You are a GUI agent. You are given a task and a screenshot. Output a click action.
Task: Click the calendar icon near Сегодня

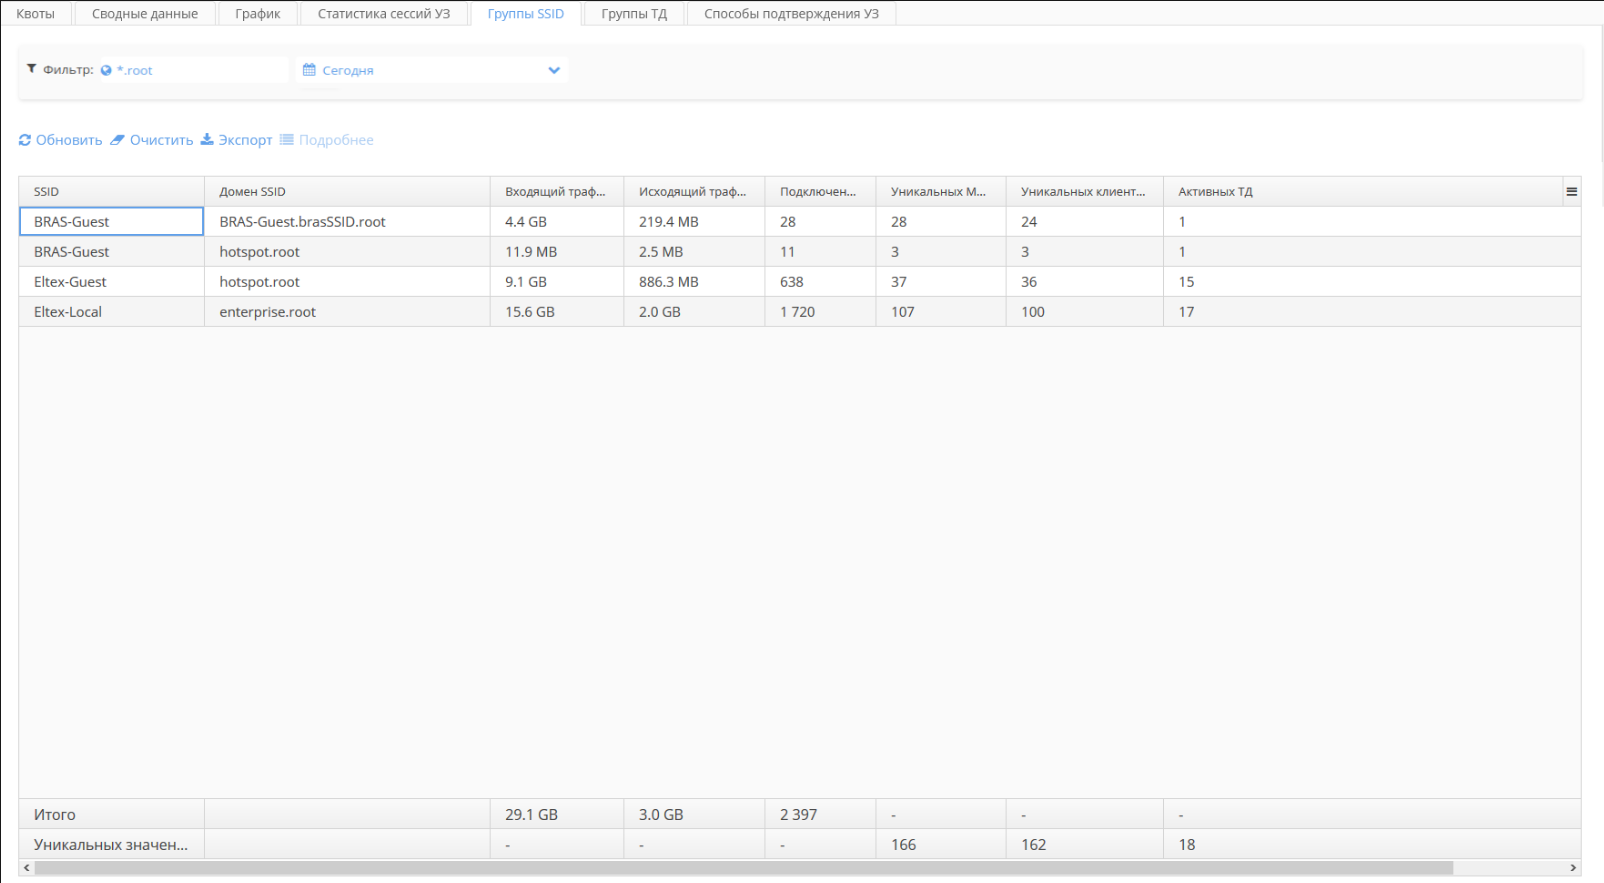pyautogui.click(x=309, y=70)
